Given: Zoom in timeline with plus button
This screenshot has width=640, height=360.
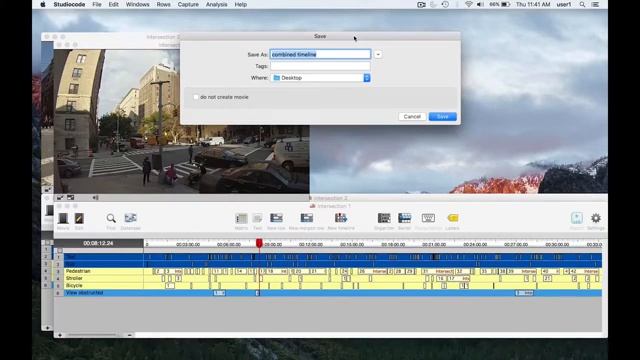Looking at the screenshot, I should [60, 335].
